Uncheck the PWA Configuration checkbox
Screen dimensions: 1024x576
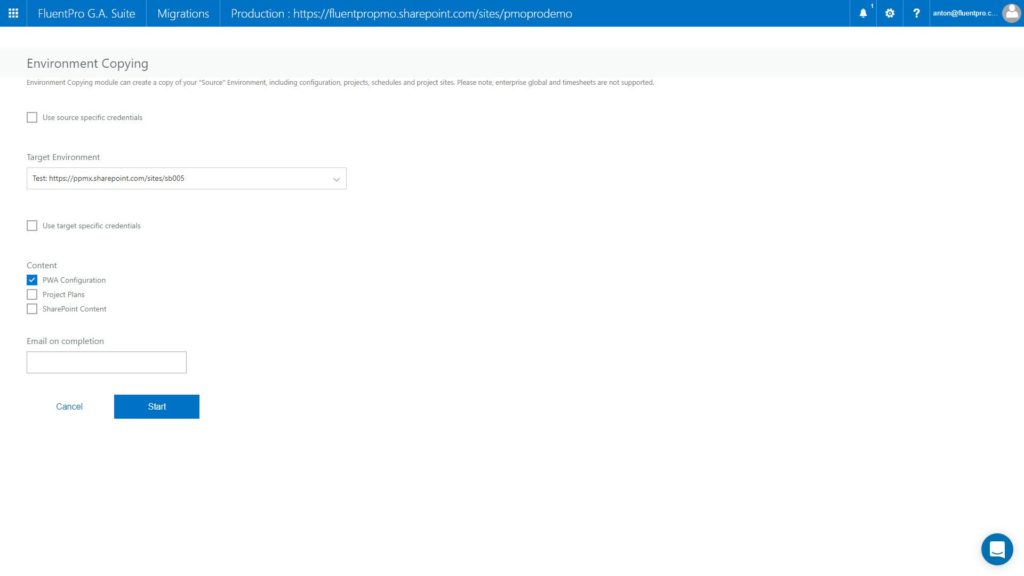(x=31, y=279)
